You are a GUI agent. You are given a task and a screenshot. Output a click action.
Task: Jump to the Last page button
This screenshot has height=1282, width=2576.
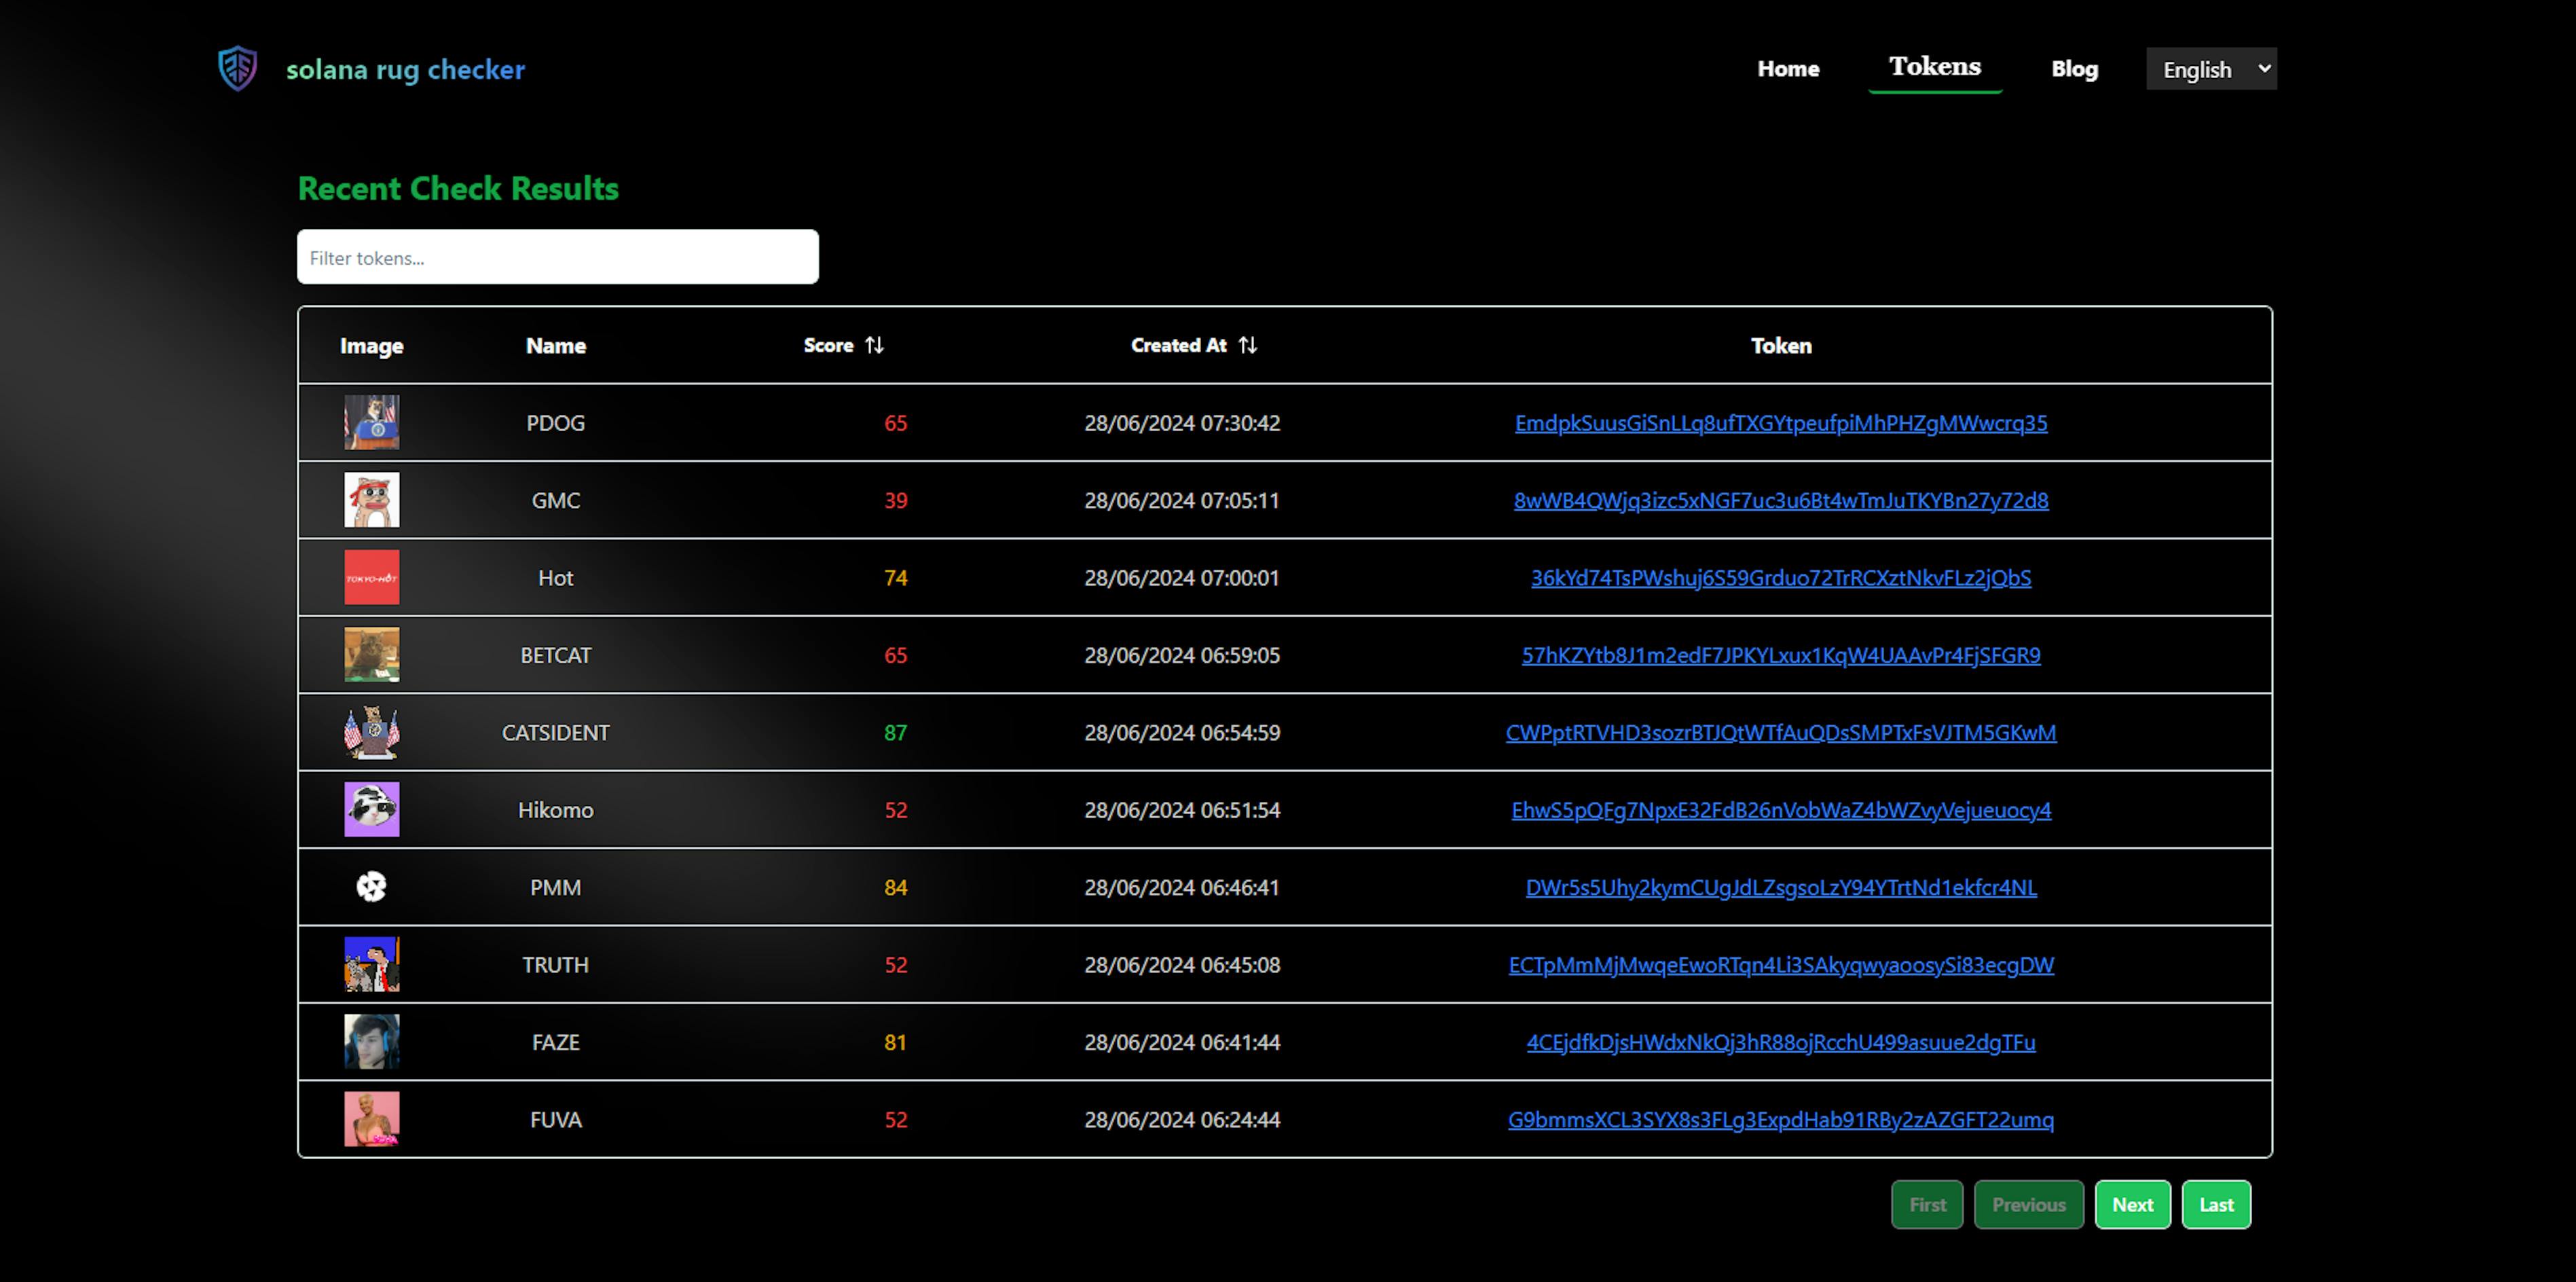(x=2215, y=1205)
